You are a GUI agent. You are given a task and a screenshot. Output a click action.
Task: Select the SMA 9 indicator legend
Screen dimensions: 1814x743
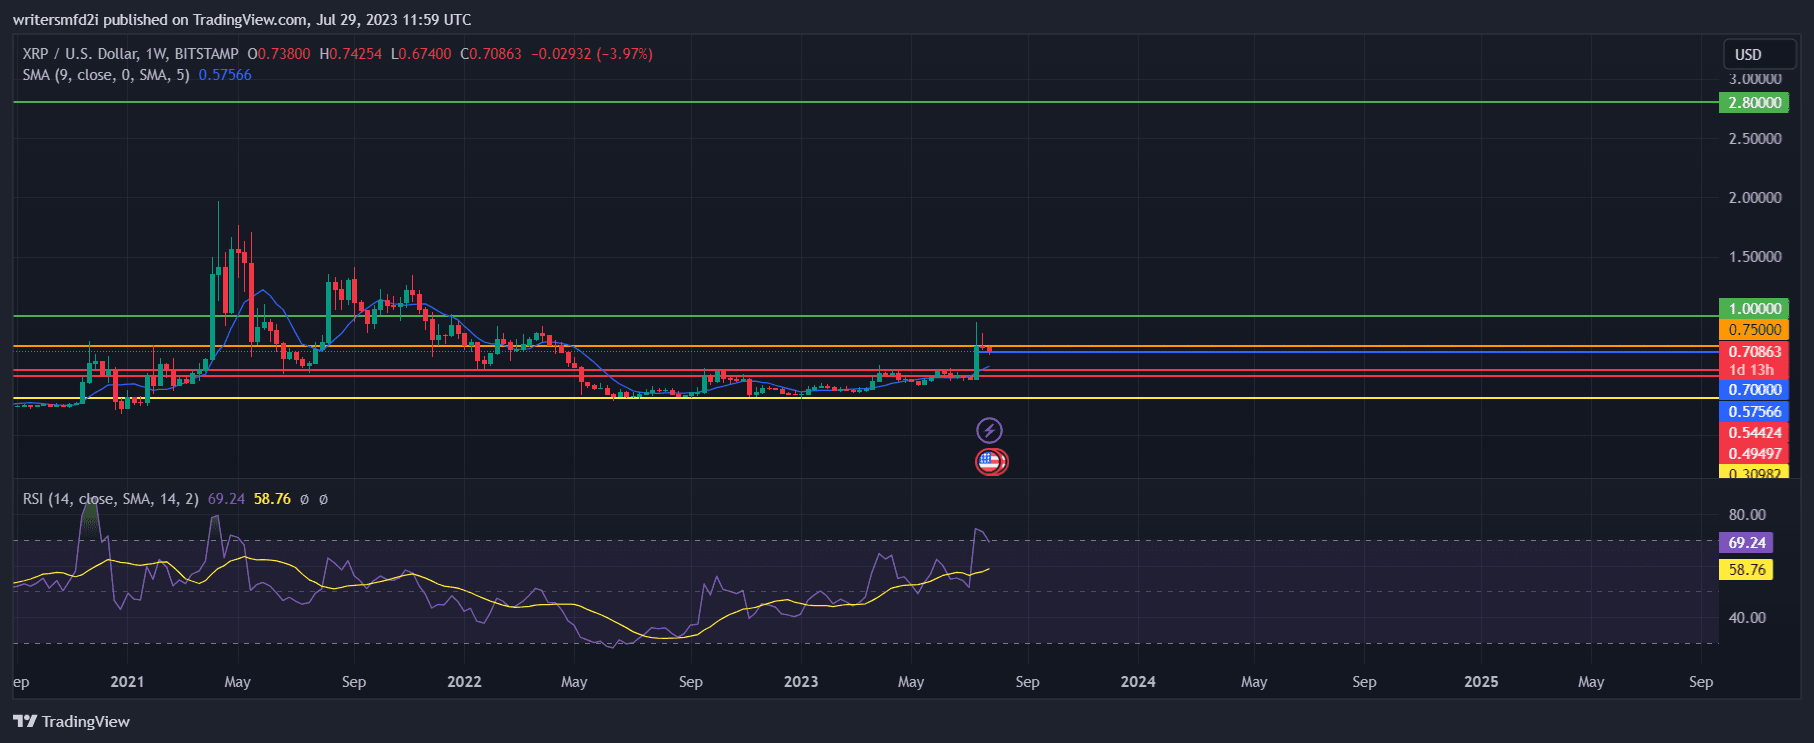pos(106,75)
